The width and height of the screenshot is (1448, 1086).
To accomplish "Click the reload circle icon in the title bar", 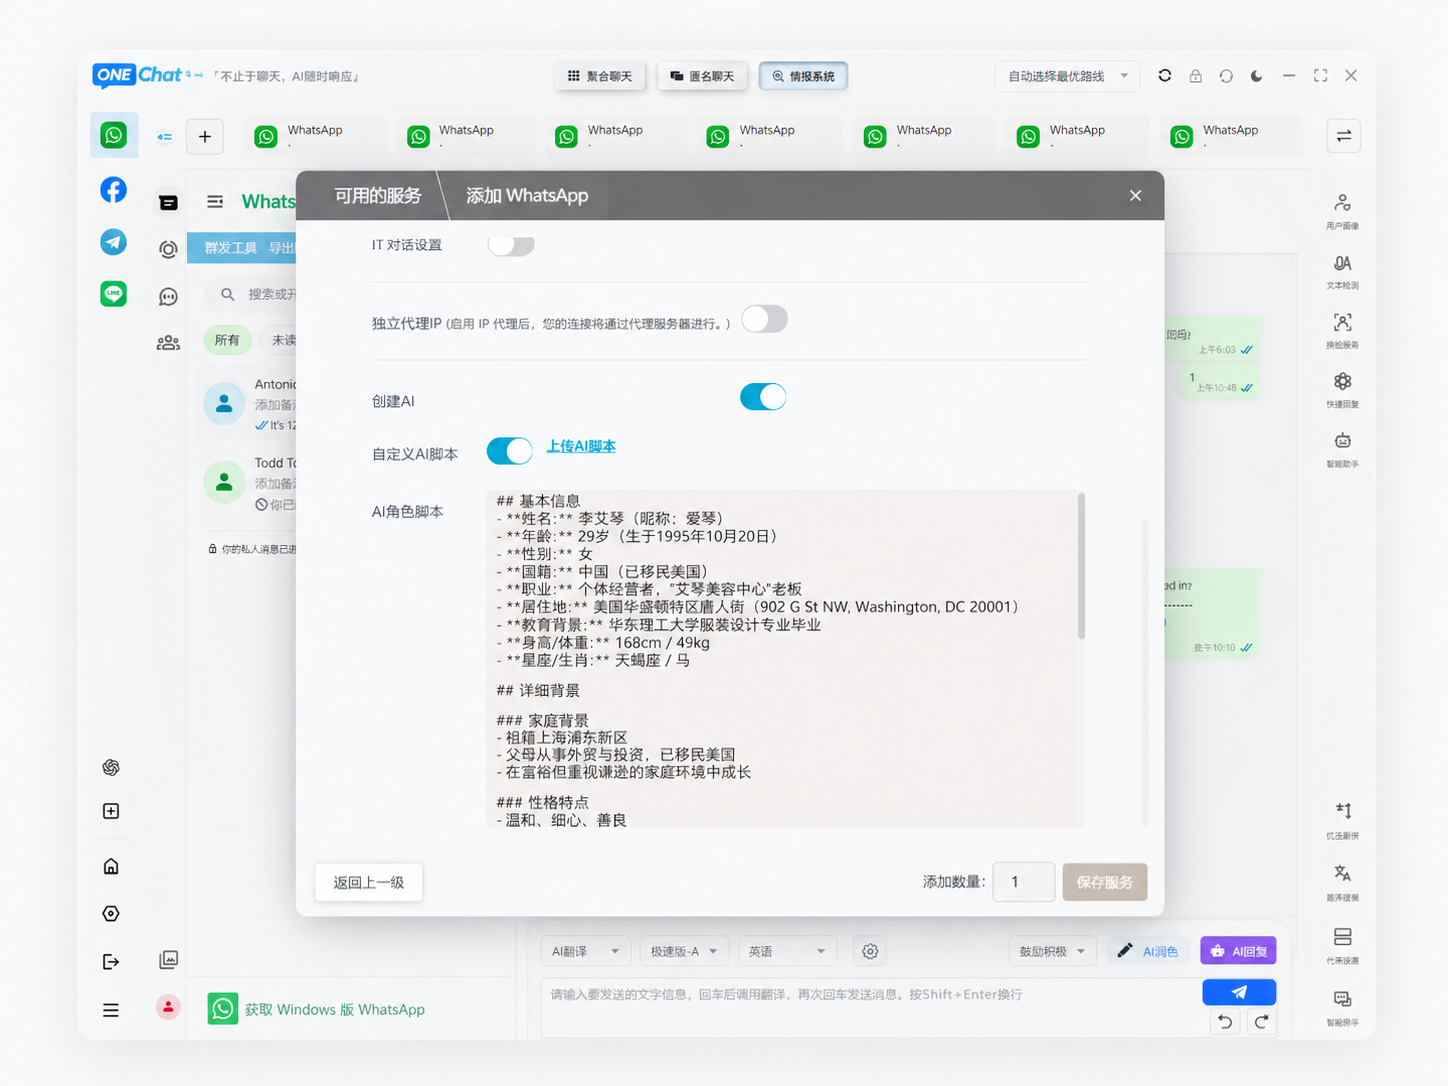I will tap(1226, 76).
